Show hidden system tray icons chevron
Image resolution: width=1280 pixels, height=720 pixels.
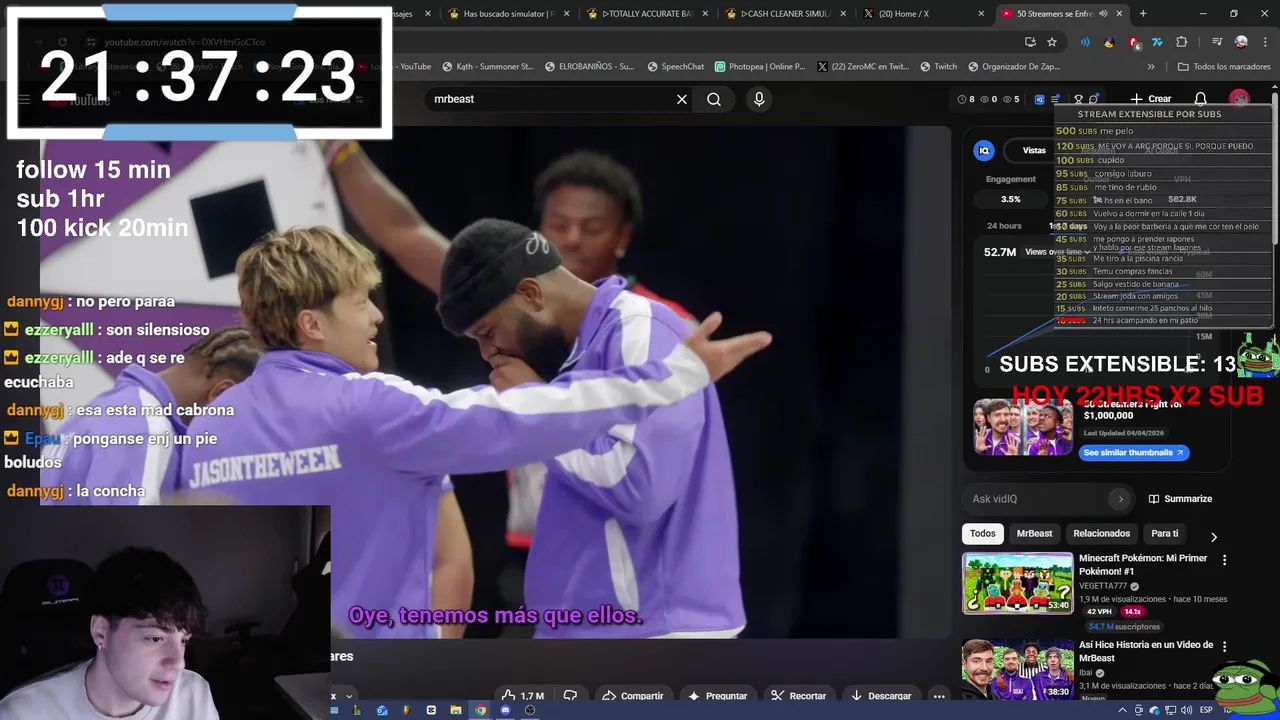pos(1122,710)
